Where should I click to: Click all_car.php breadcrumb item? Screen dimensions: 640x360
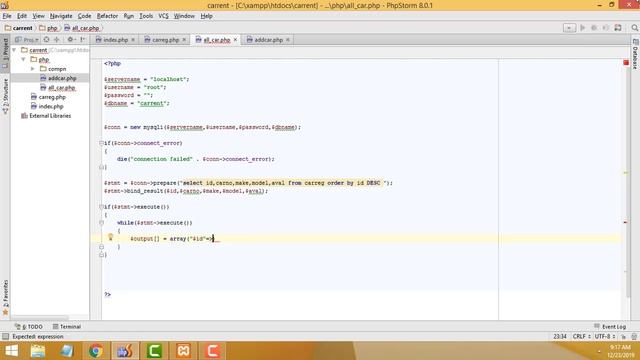(x=82, y=28)
